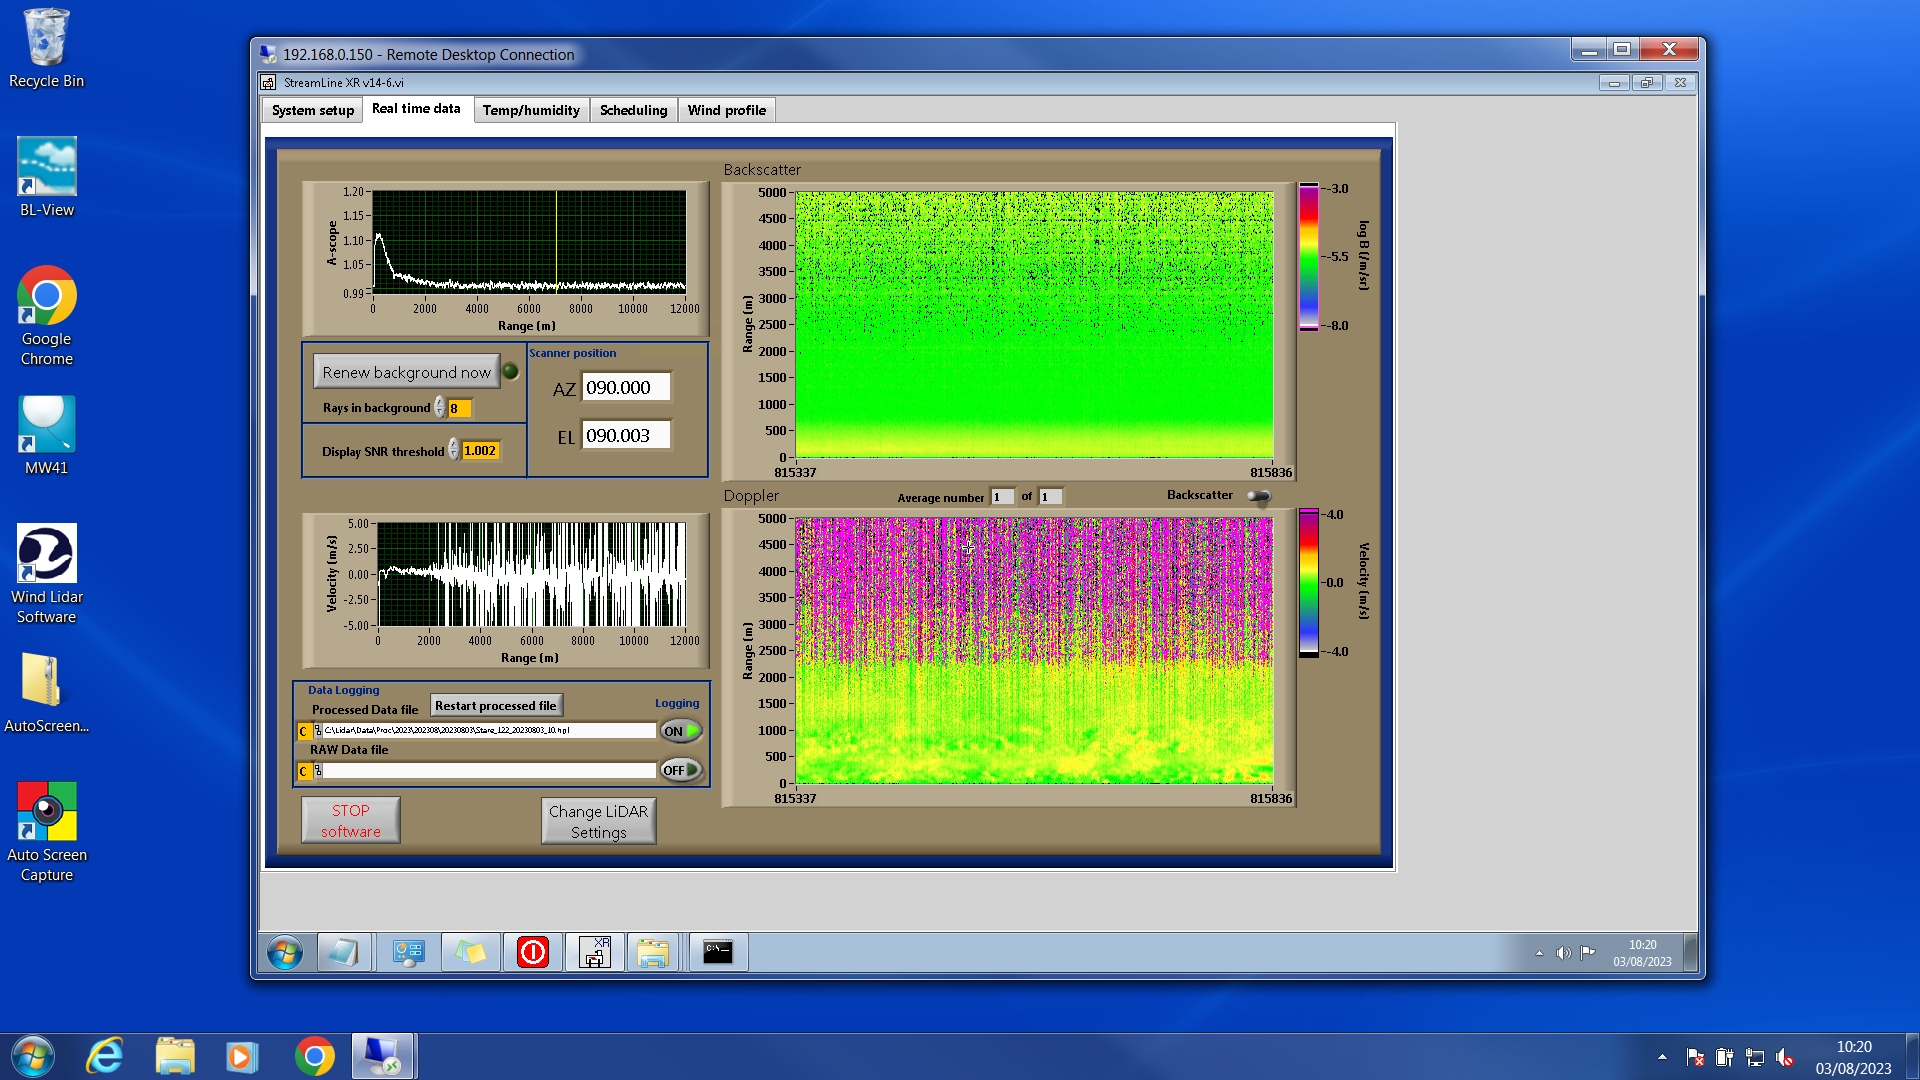
Task: Click the AZ scanner position field
Action: (x=626, y=388)
